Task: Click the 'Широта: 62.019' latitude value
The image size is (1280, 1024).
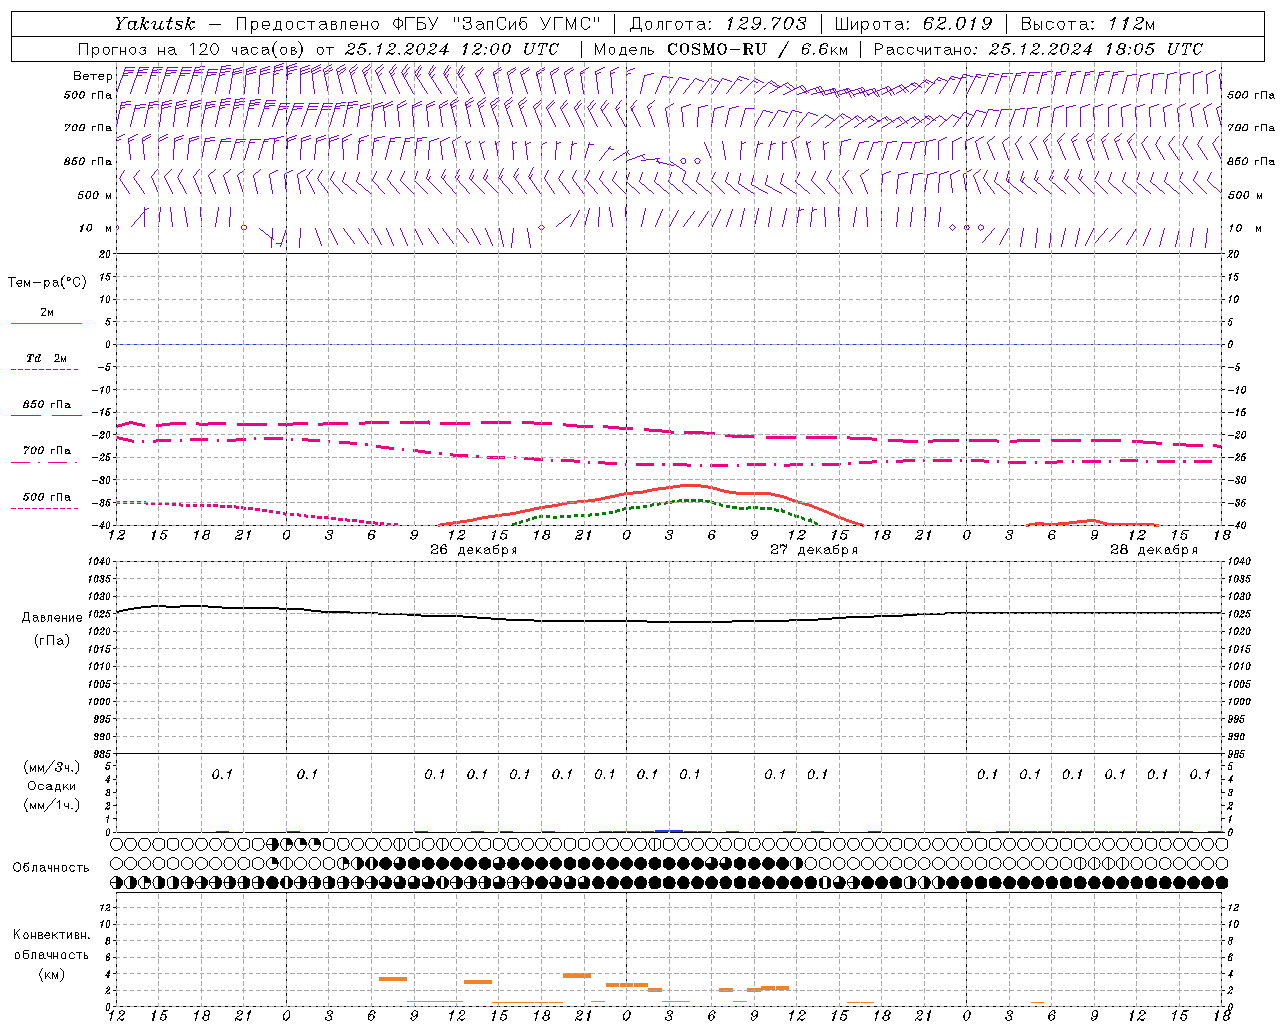Action: 913,24
